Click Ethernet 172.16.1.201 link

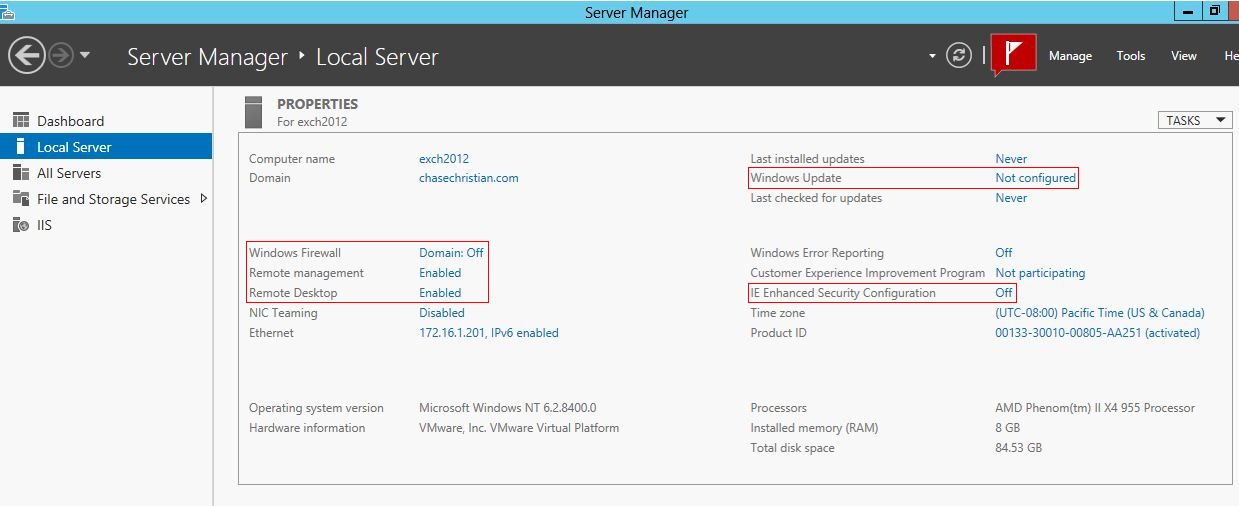(x=489, y=333)
